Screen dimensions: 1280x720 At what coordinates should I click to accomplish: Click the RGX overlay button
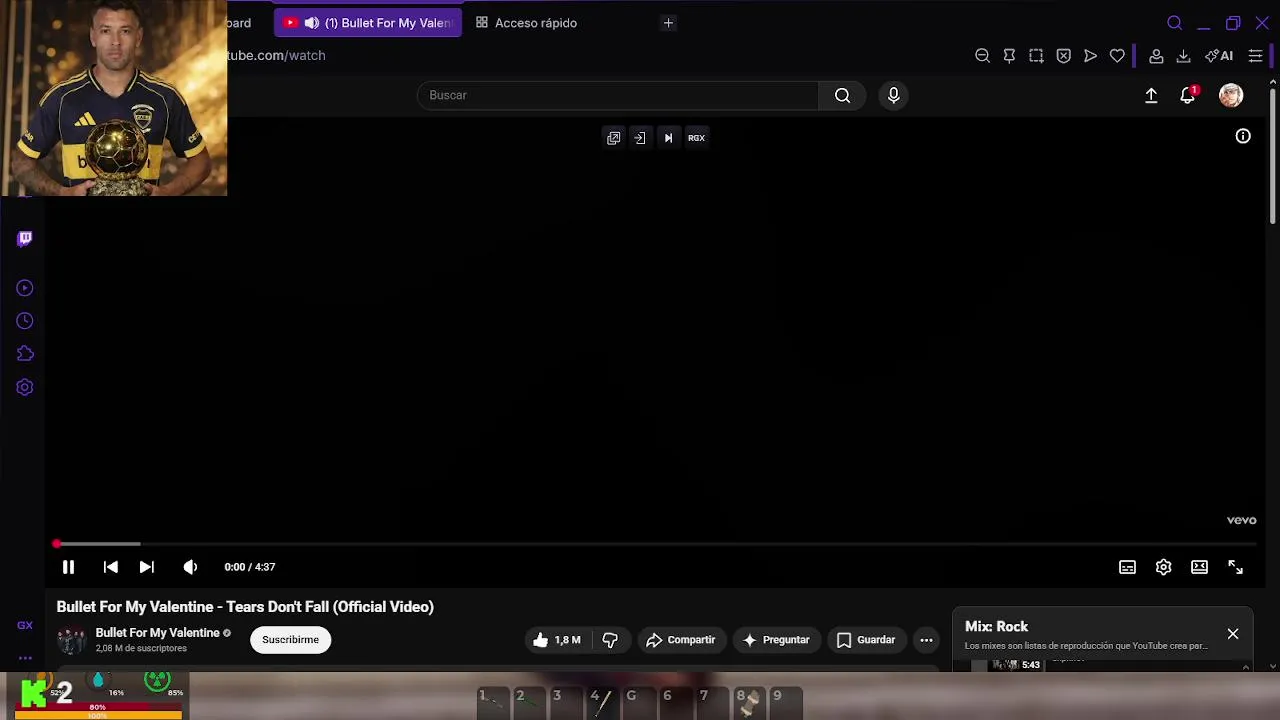click(696, 138)
